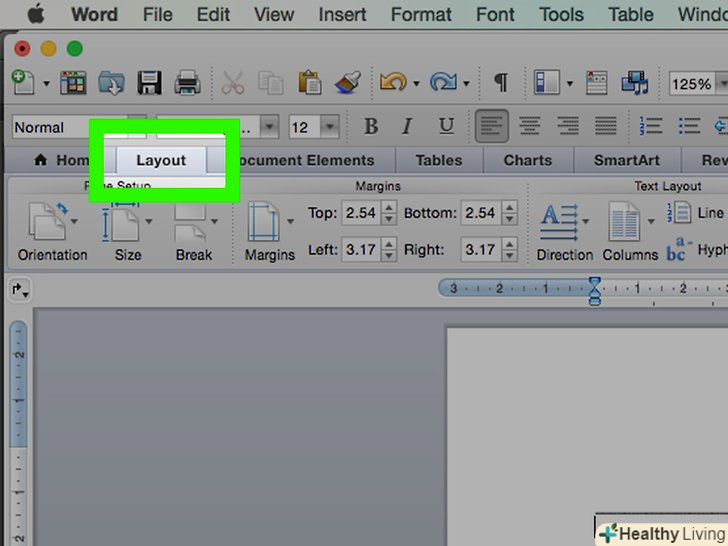Increase the Top margin with stepper

click(390, 207)
